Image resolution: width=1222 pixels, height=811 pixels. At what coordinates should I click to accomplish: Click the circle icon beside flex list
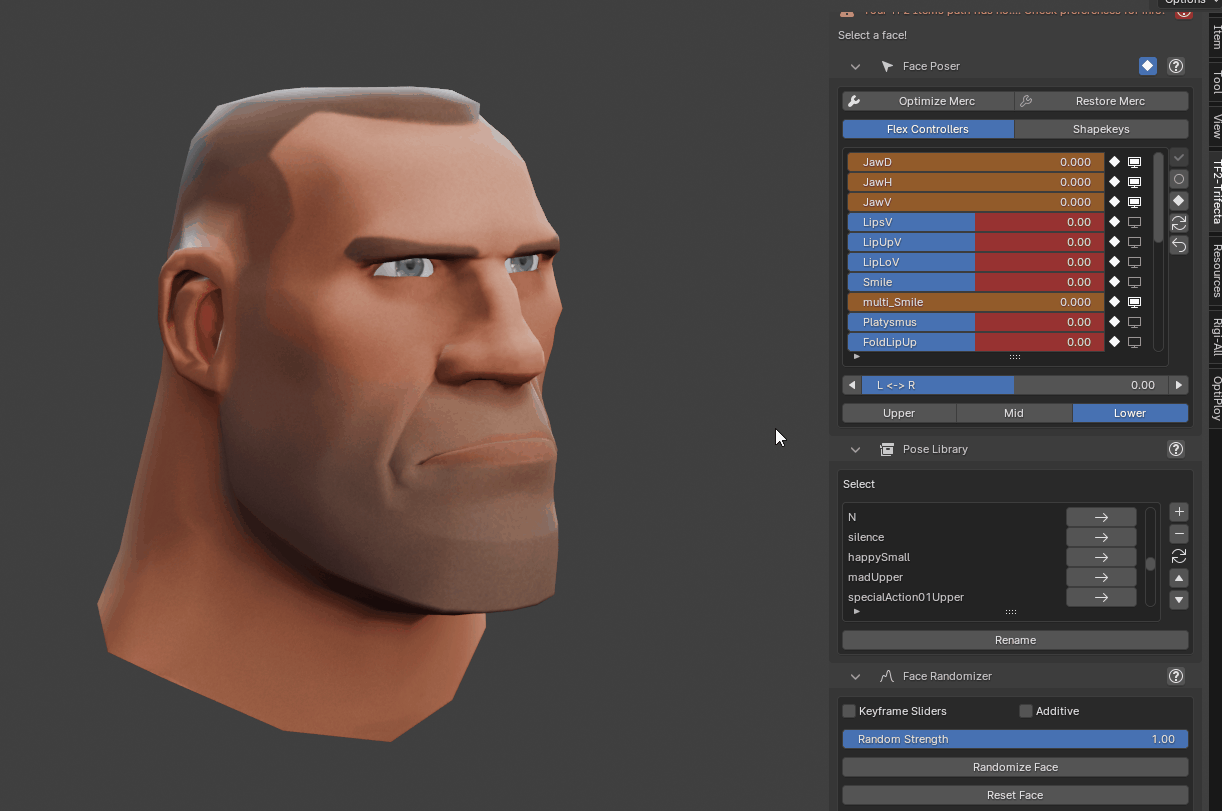coord(1179,179)
